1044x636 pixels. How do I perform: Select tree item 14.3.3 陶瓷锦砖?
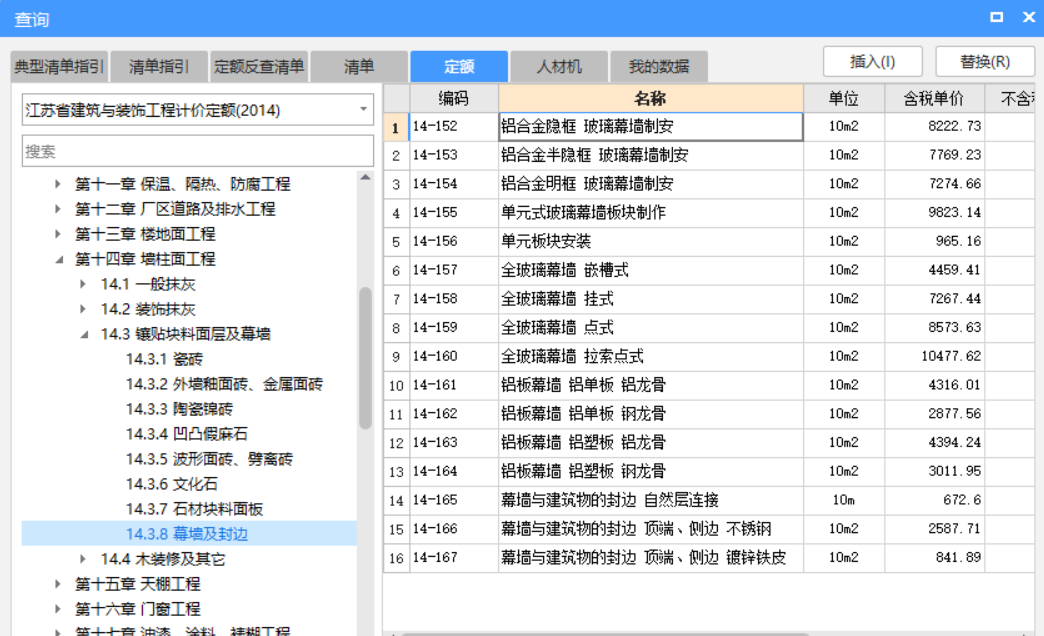click(x=179, y=409)
